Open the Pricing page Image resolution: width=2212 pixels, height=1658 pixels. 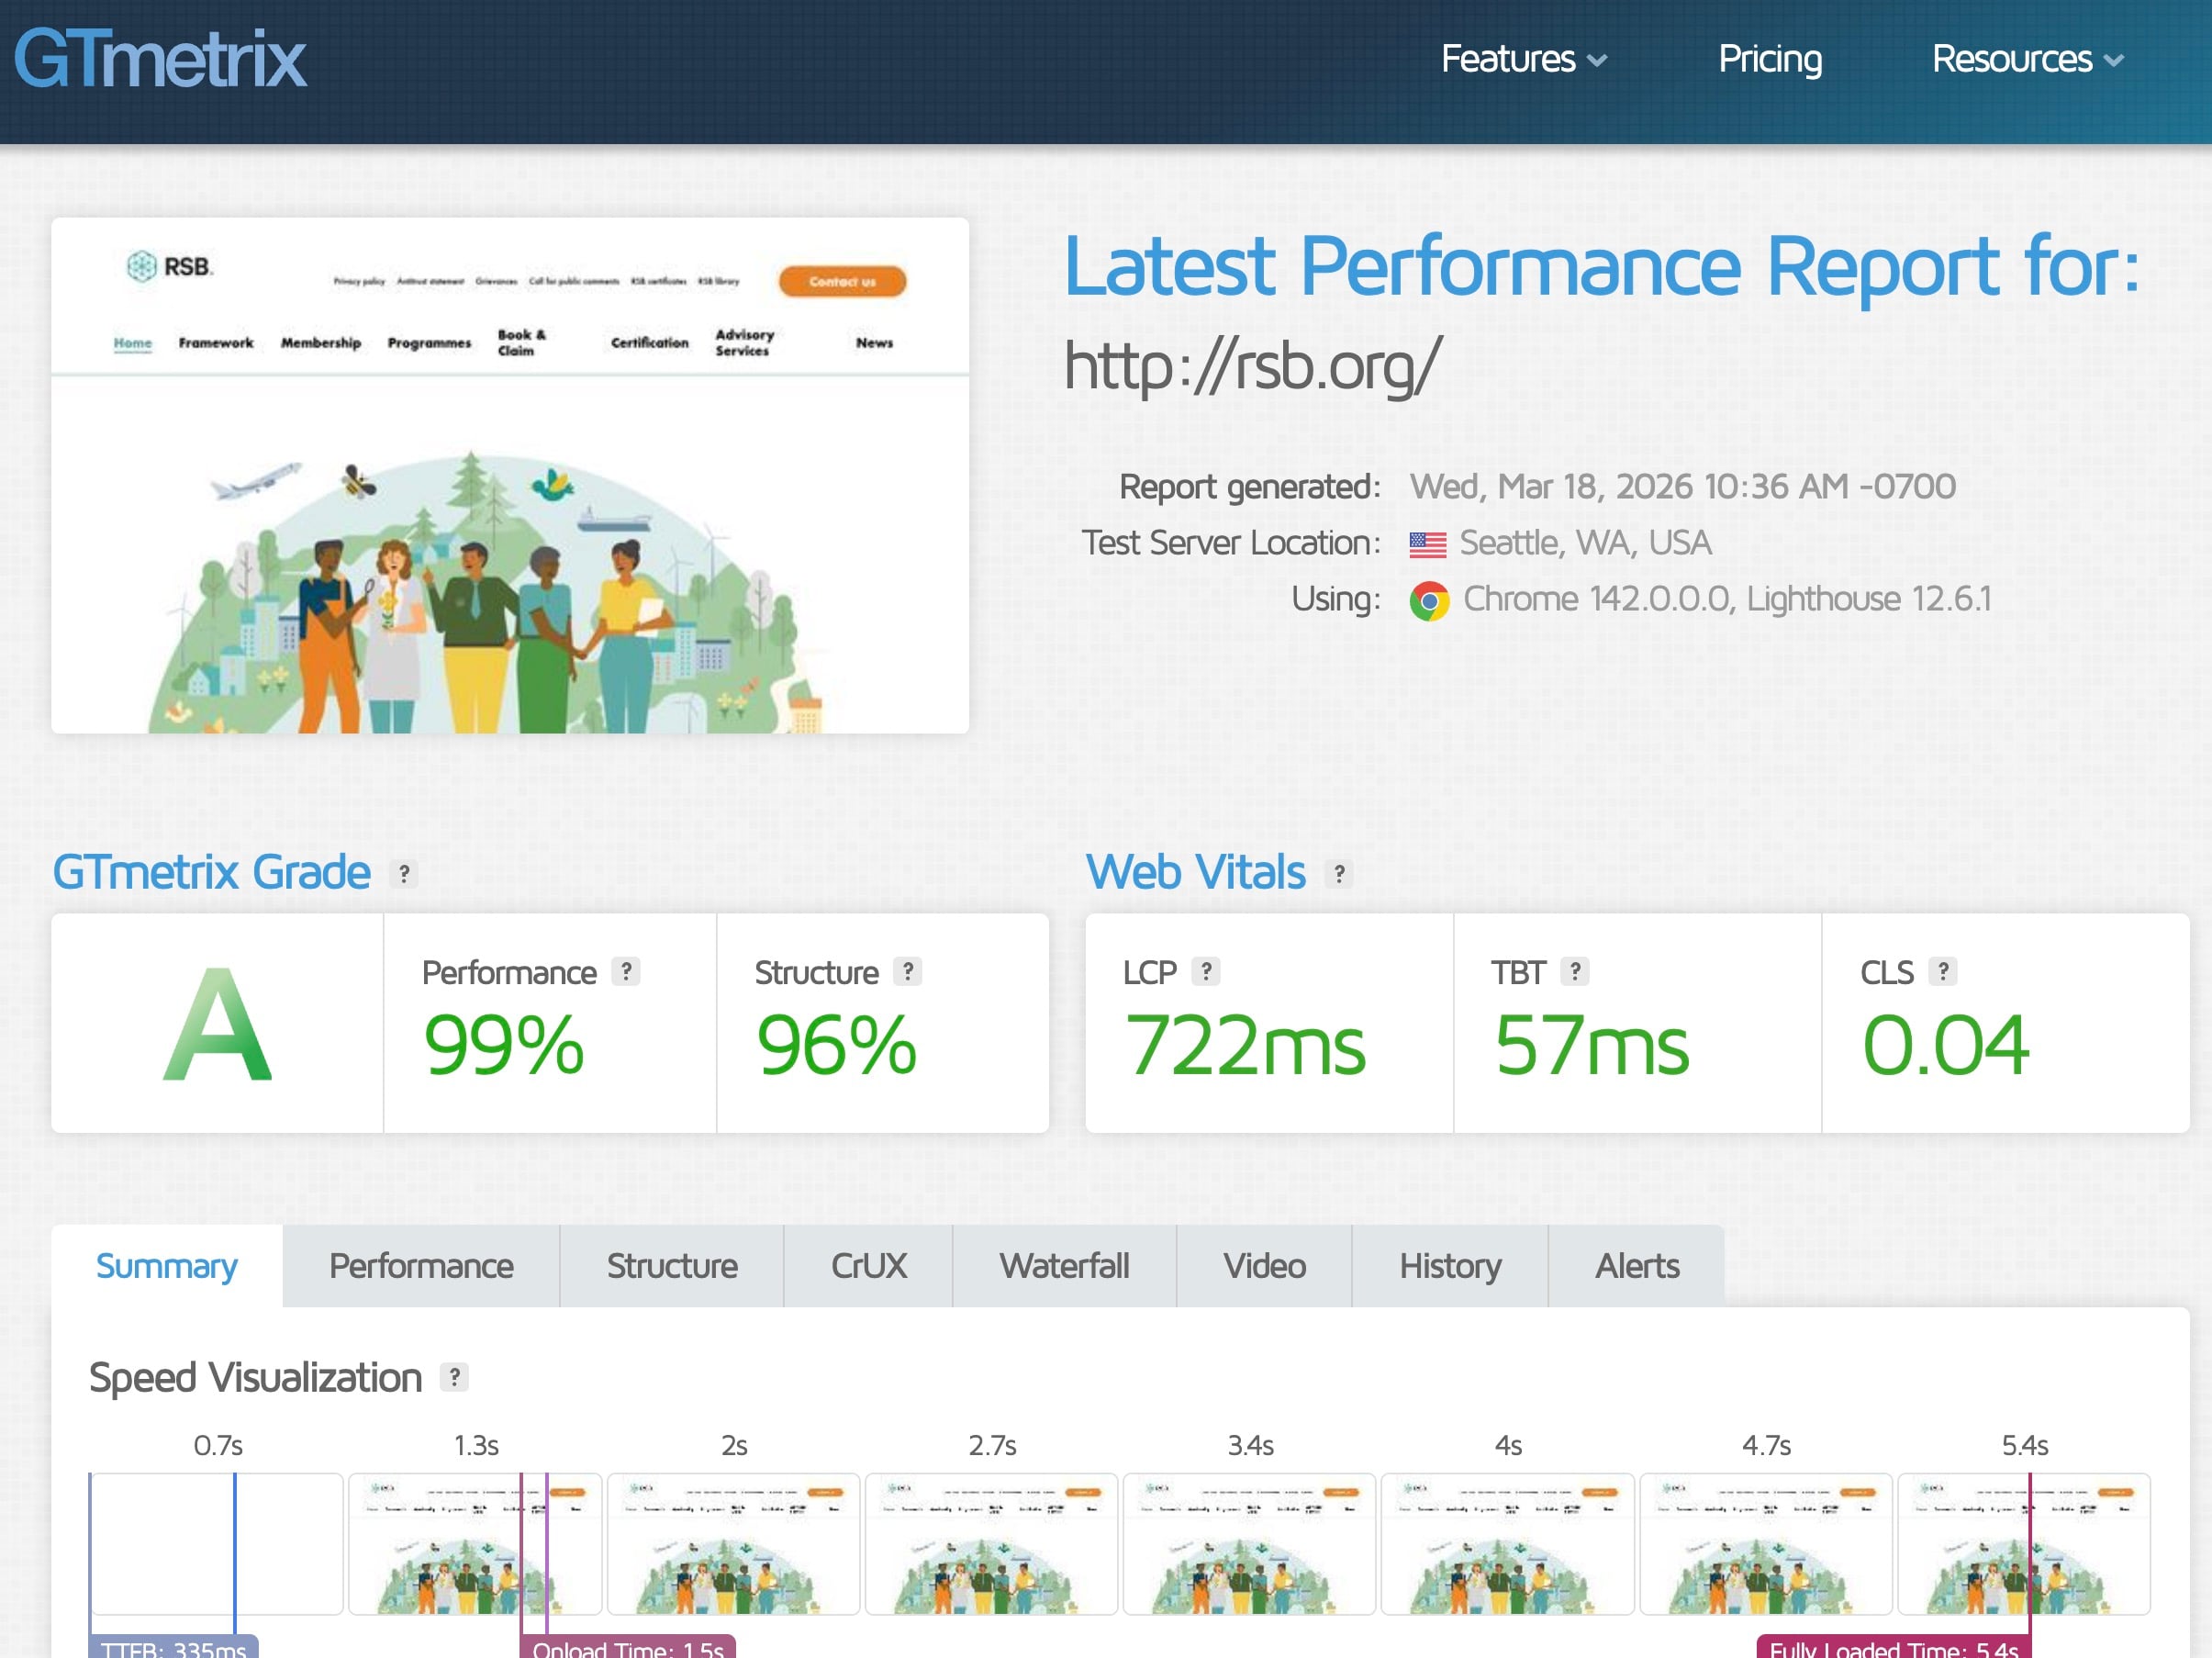(1769, 59)
